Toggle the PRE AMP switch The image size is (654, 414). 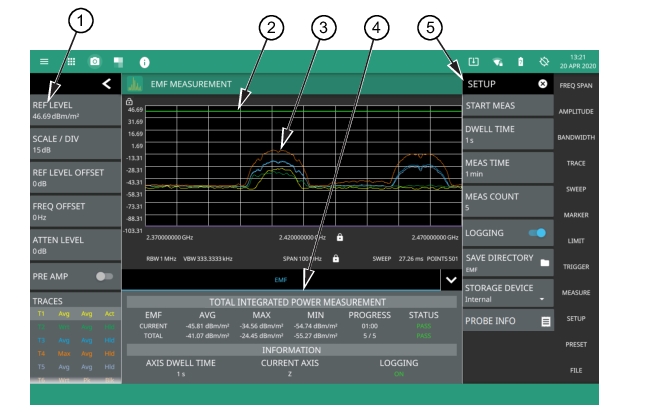[x=102, y=275]
